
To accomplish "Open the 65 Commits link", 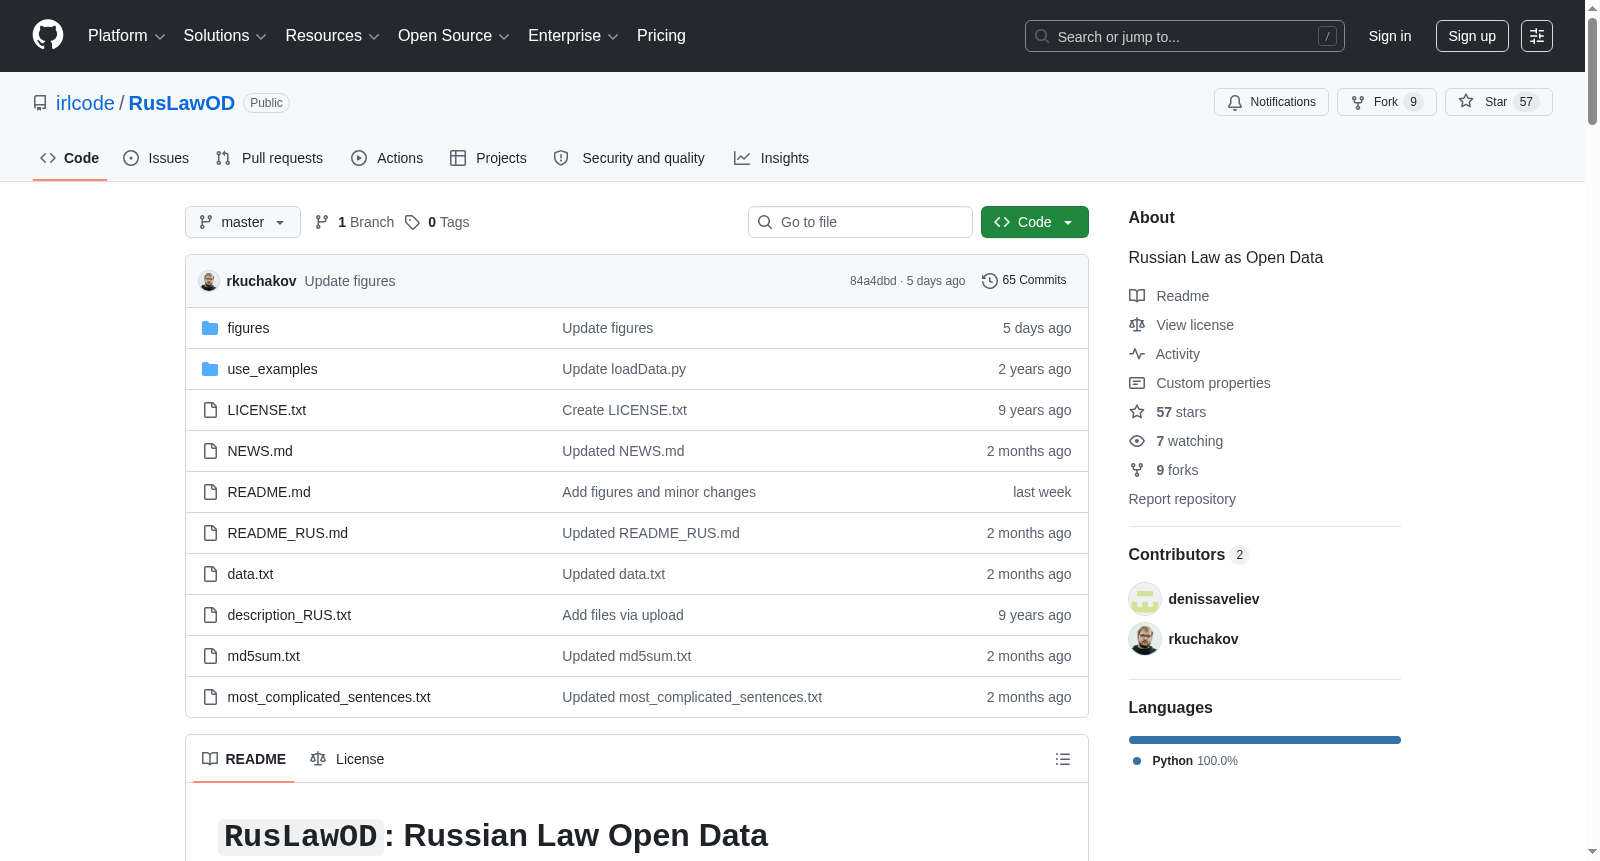I will (x=1025, y=281).
